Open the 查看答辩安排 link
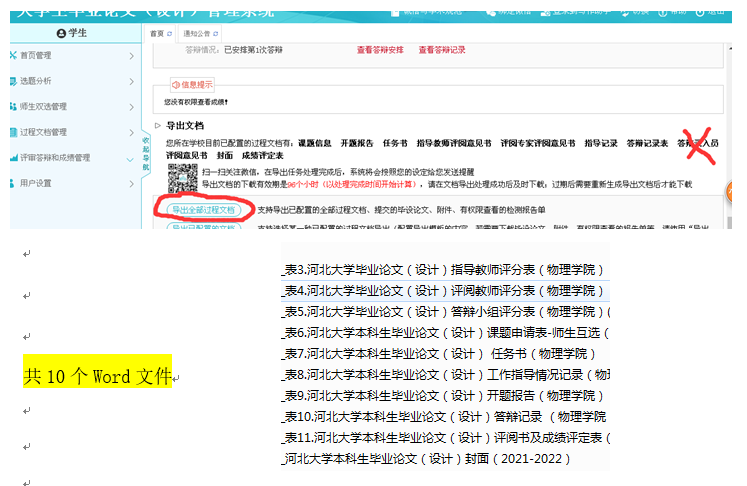 click(x=379, y=49)
